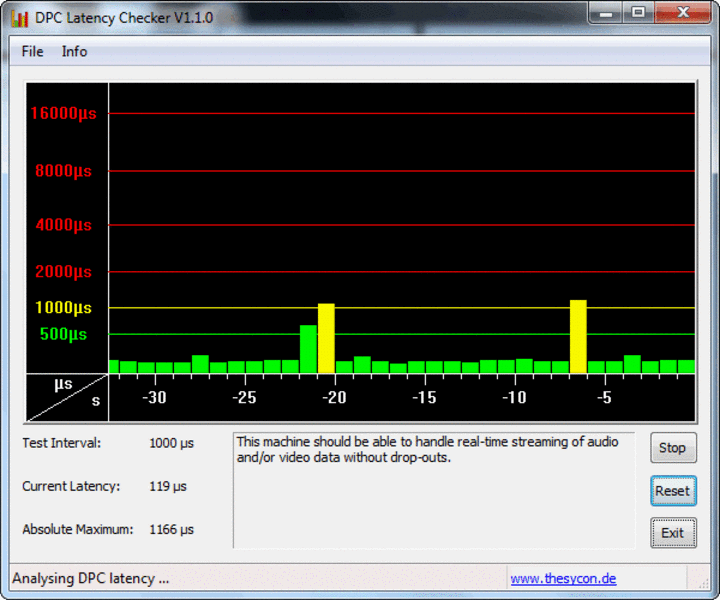
Task: Click the real-time streaming message text
Action: tap(427, 449)
